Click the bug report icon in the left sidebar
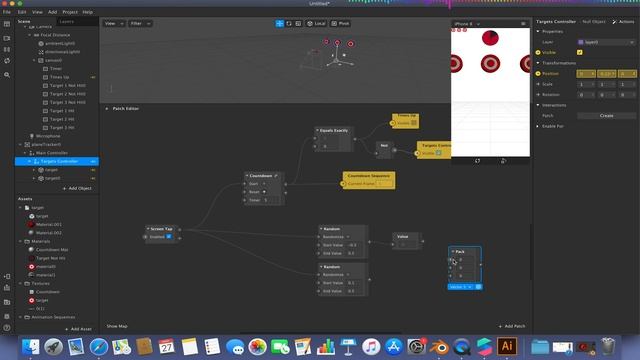The width and height of the screenshot is (640, 360). [x=7, y=316]
